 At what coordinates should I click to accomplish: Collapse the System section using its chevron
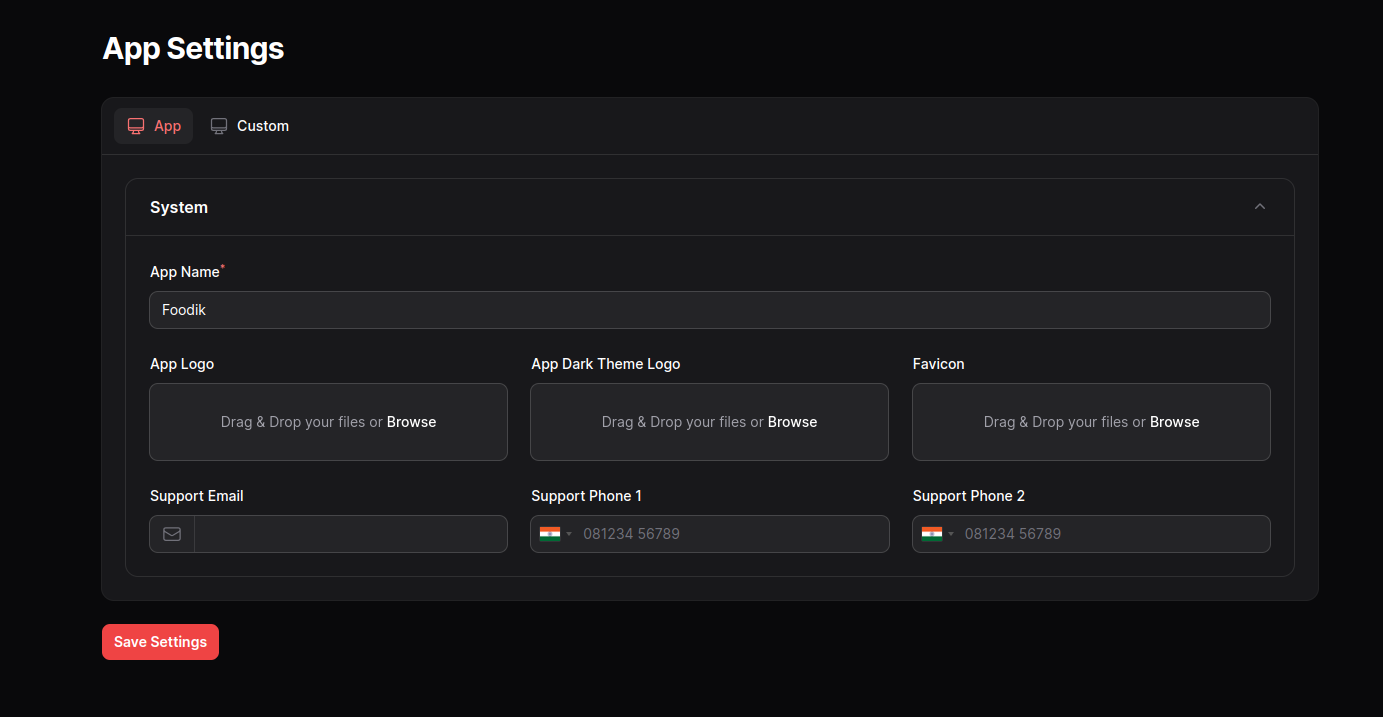click(x=1259, y=207)
